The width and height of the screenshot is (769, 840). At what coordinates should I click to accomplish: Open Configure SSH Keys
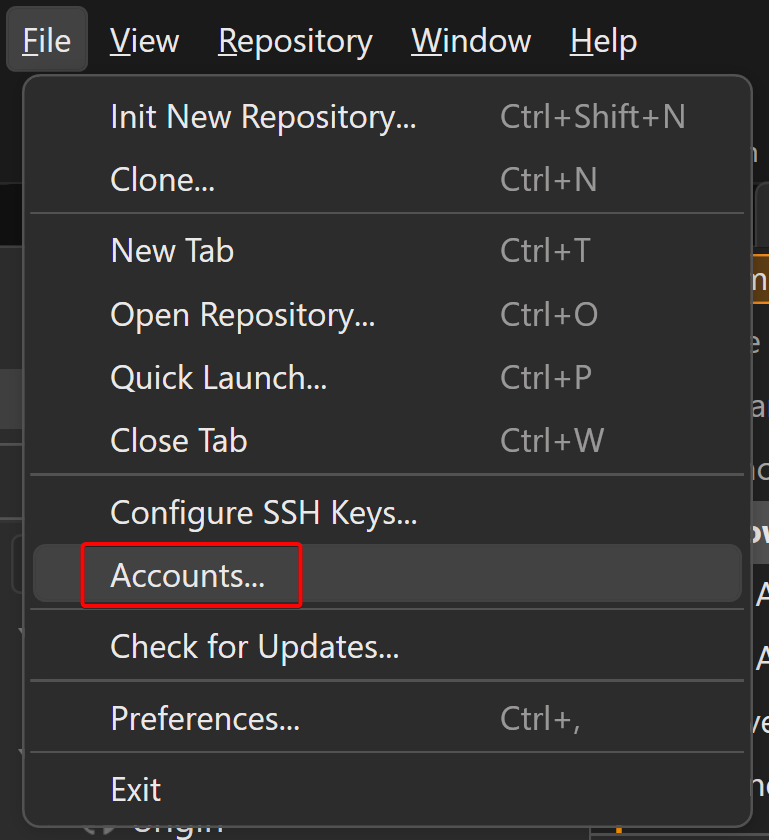point(245,512)
